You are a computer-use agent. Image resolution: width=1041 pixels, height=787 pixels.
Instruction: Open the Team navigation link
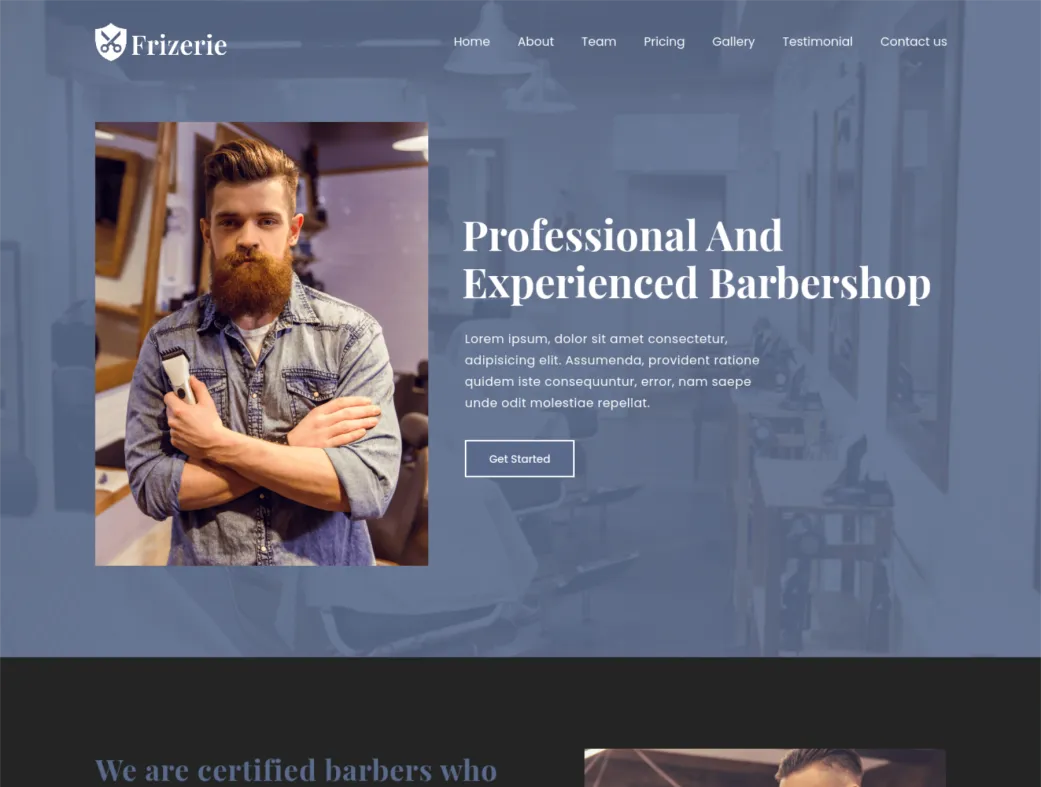click(x=598, y=41)
